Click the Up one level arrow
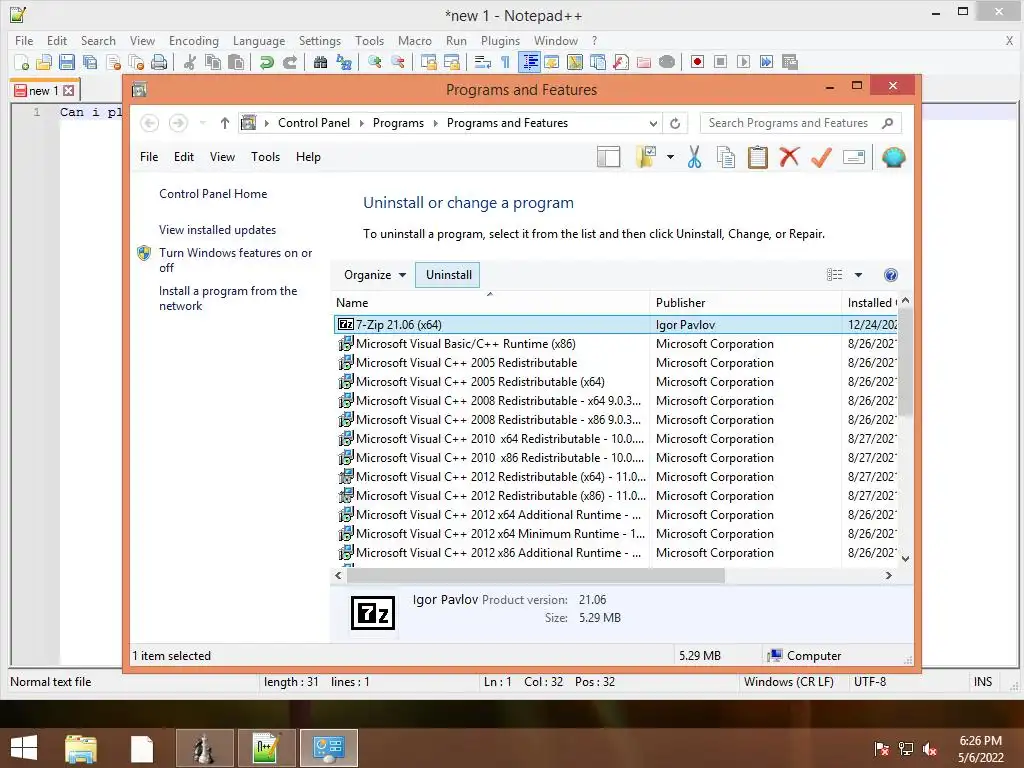1024x768 pixels. (x=225, y=123)
